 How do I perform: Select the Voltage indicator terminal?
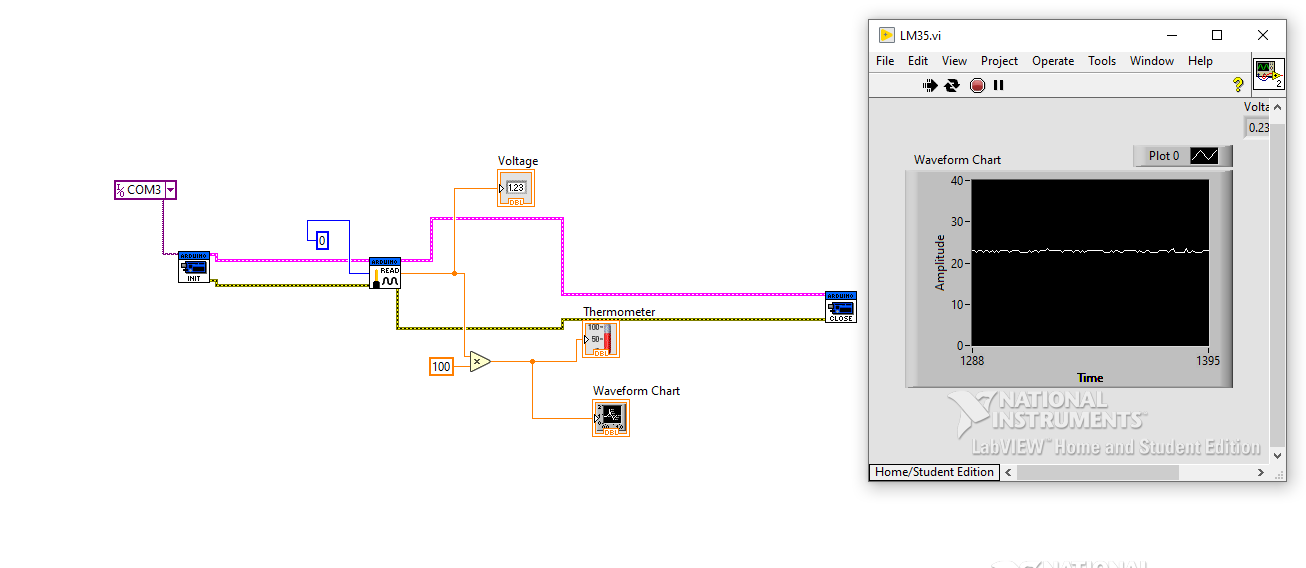516,188
